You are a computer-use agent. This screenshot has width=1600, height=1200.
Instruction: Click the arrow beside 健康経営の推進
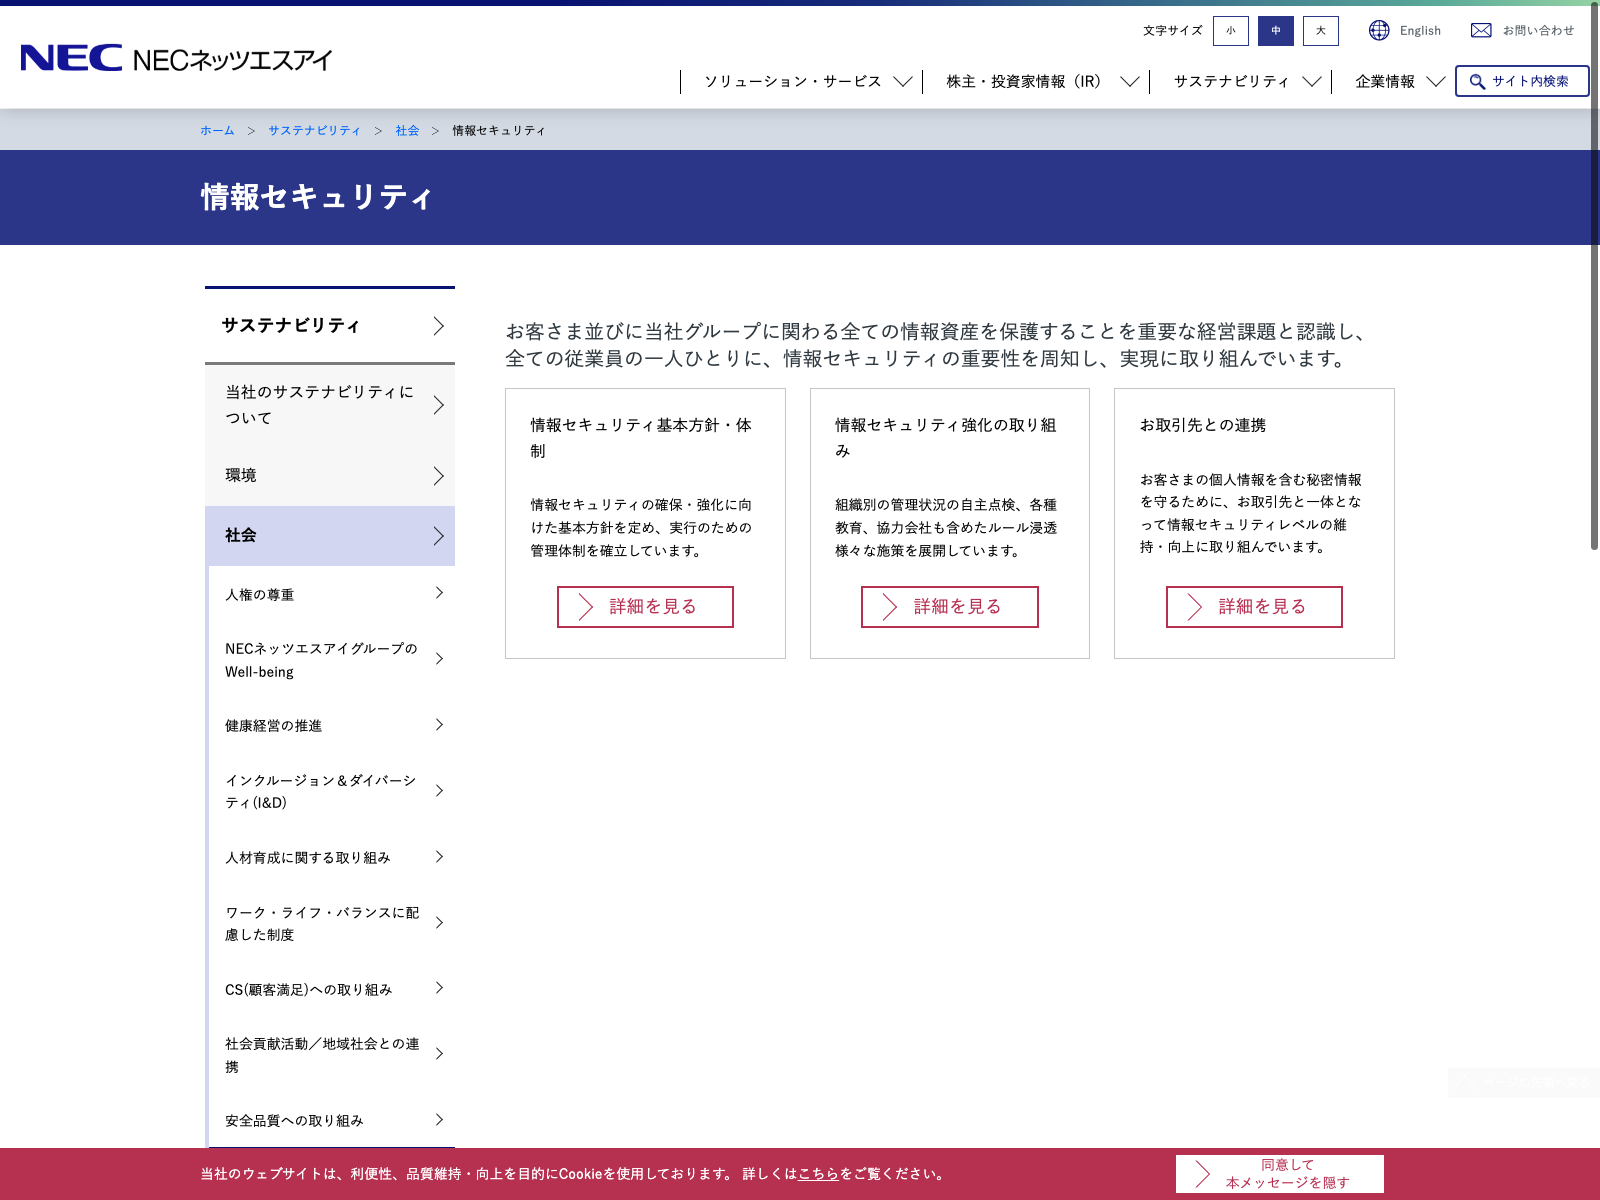coord(439,725)
